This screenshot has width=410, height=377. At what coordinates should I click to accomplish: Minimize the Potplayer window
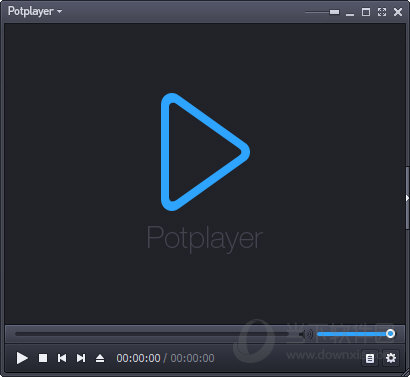350,14
